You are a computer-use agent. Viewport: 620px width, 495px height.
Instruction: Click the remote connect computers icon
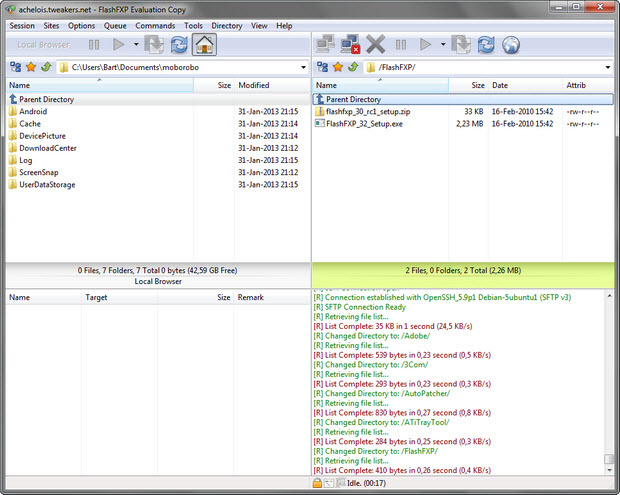pyautogui.click(x=325, y=44)
